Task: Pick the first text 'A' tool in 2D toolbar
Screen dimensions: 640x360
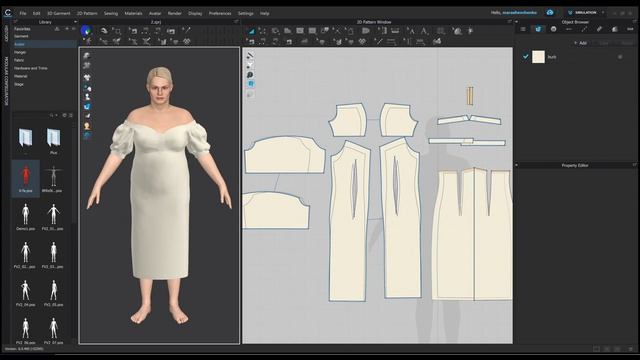Action: pos(411,31)
